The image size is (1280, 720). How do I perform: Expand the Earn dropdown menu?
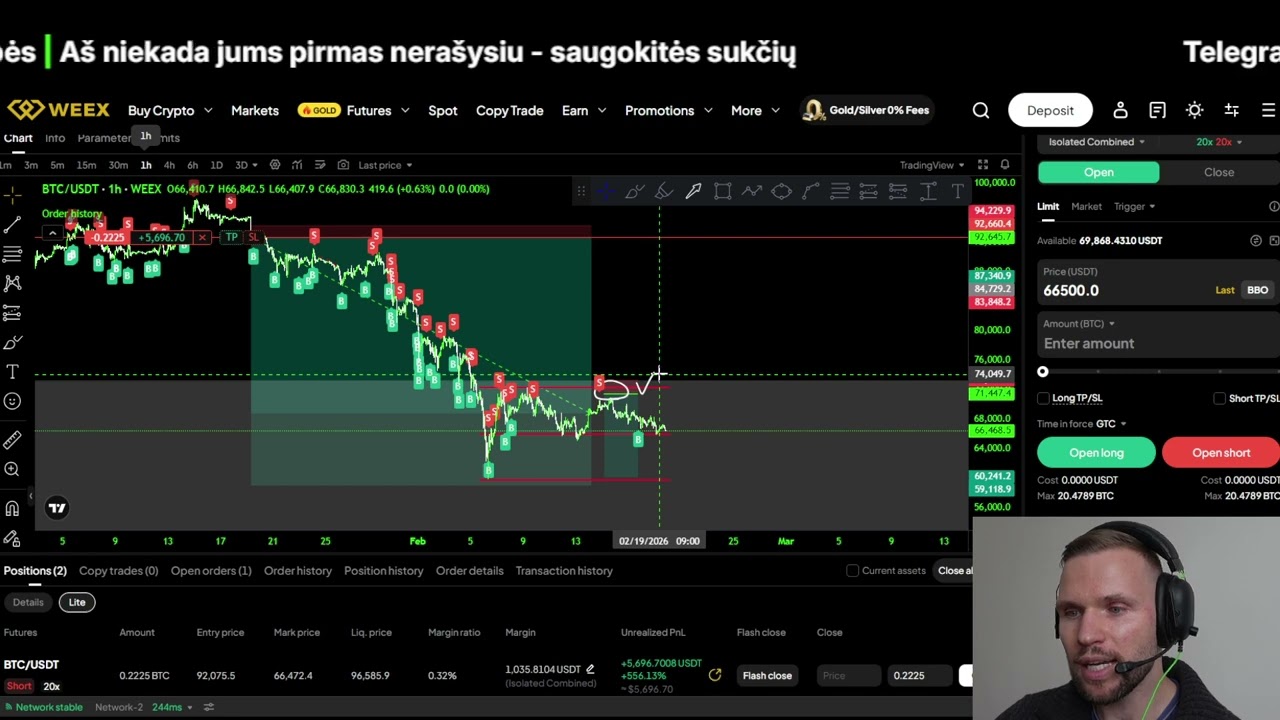tap(584, 110)
